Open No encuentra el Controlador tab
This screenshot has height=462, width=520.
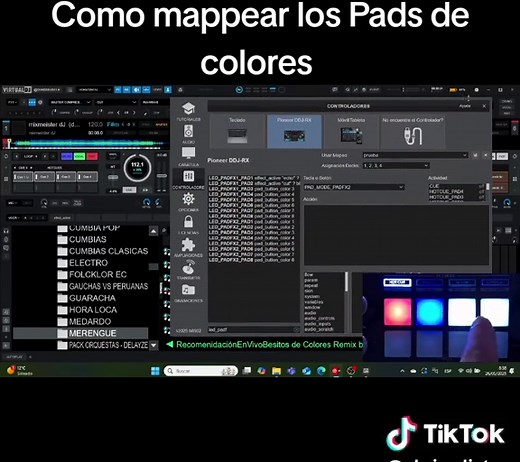pos(413,131)
